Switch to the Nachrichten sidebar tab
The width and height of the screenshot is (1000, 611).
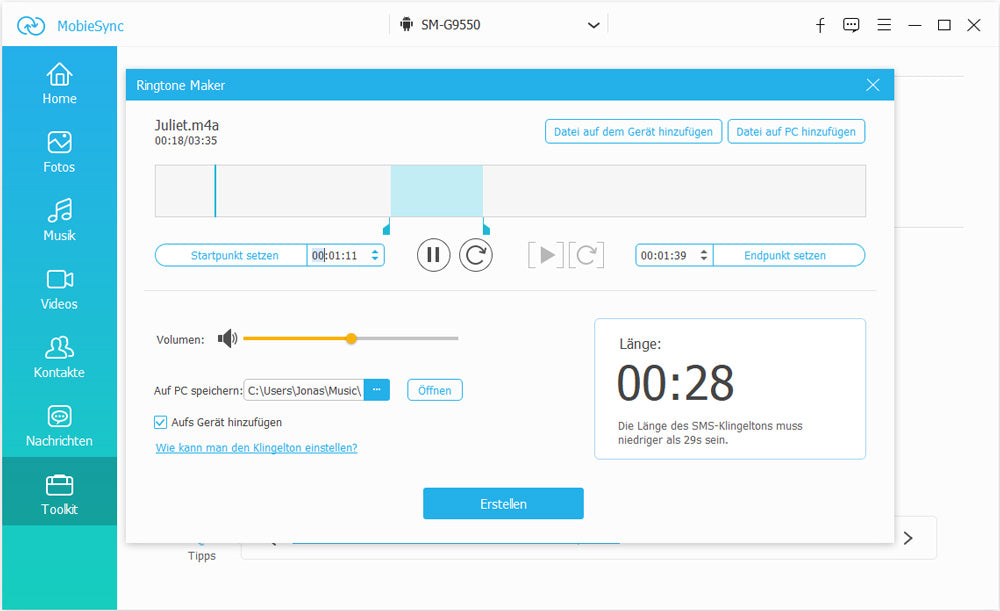(59, 425)
